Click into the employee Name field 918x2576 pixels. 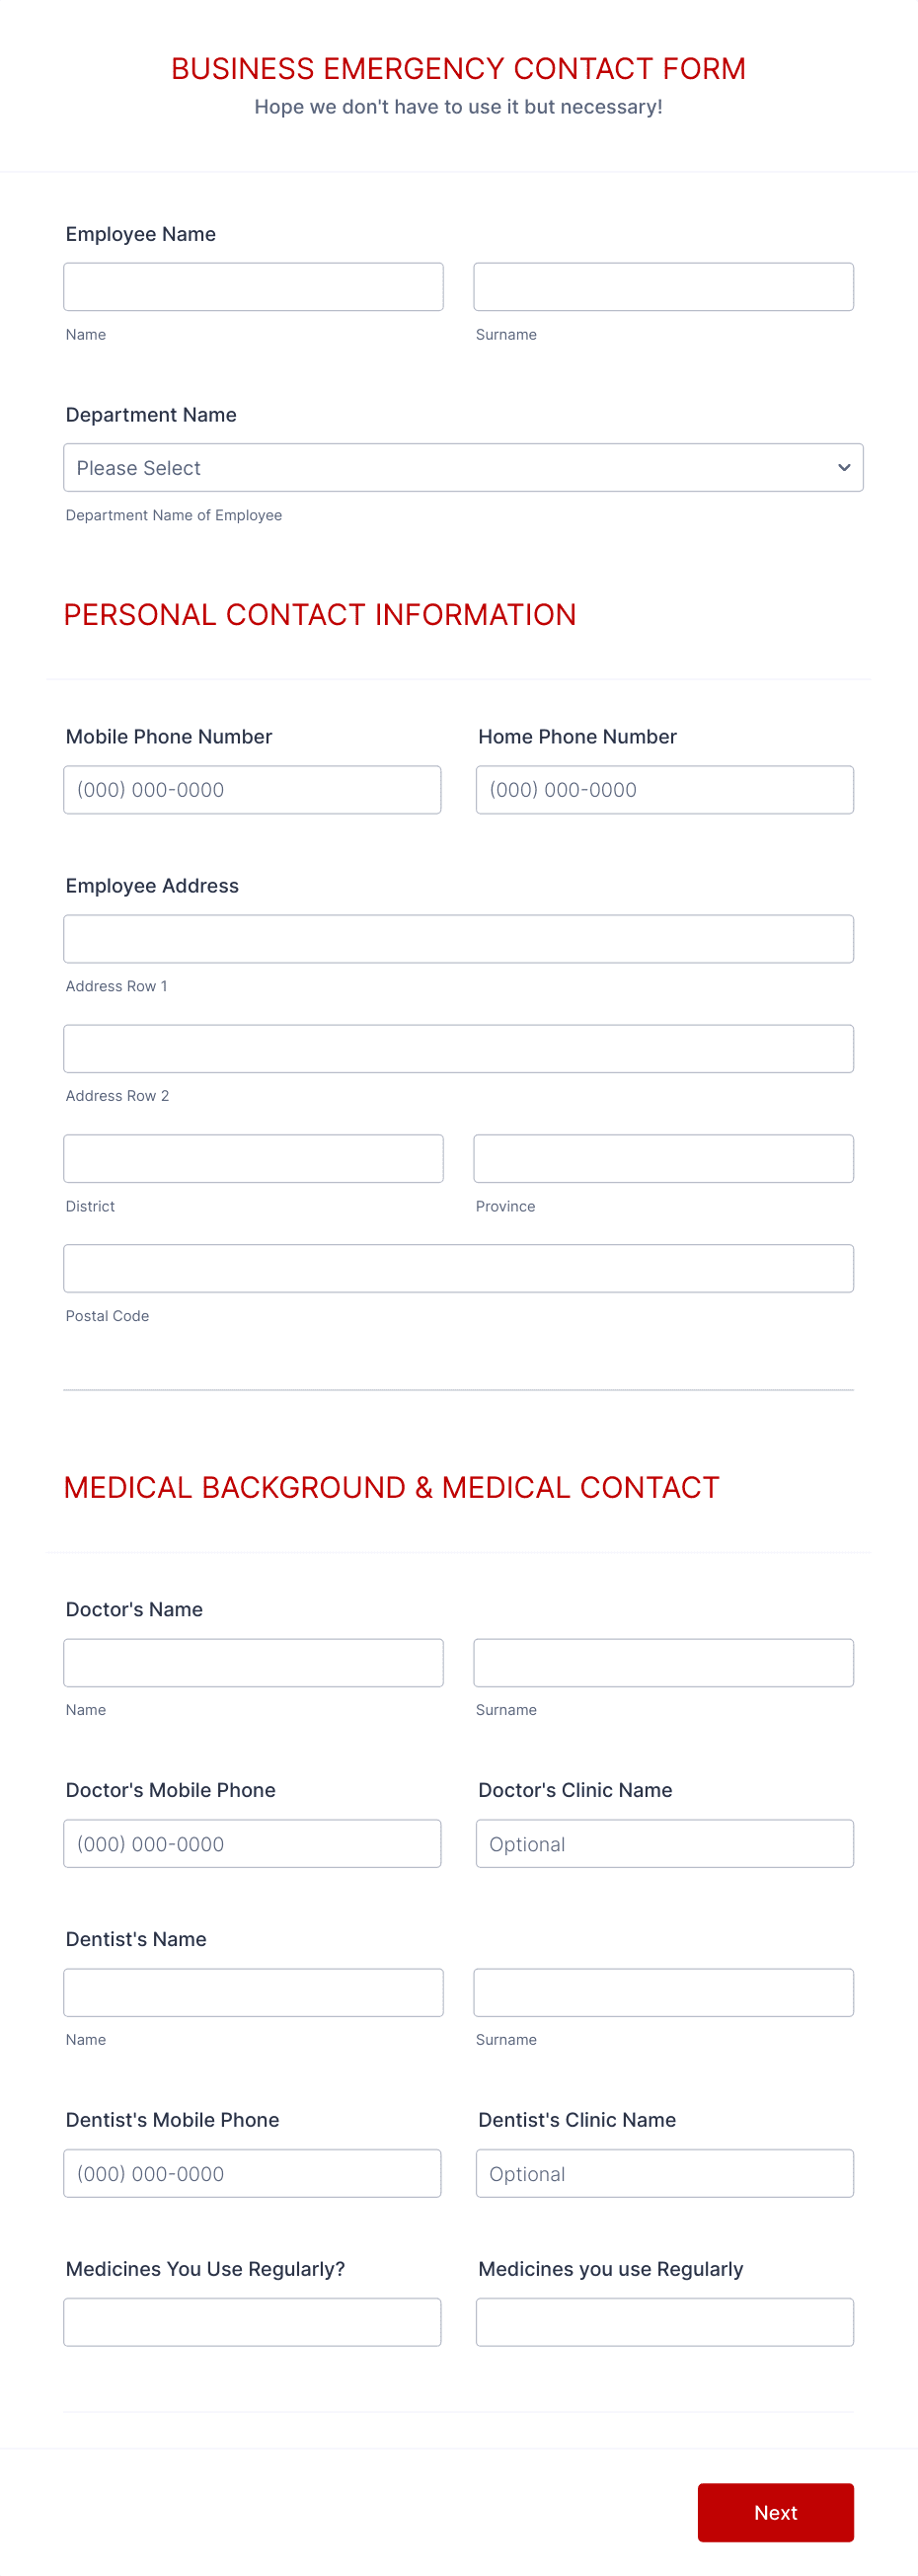point(253,286)
